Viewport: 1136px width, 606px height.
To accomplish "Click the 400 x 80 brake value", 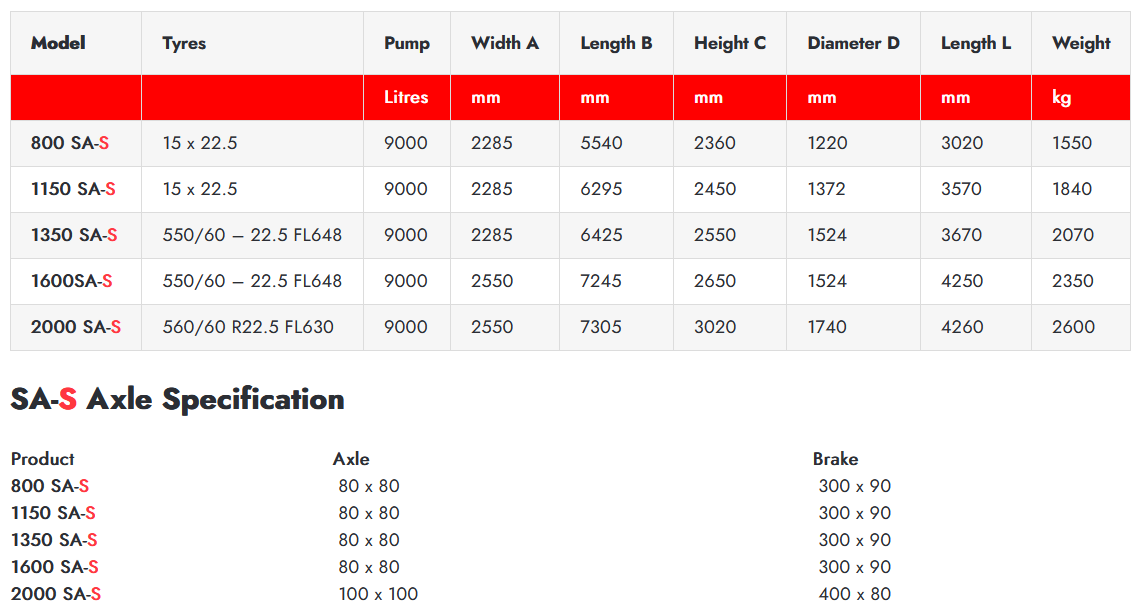I will 854,594.
